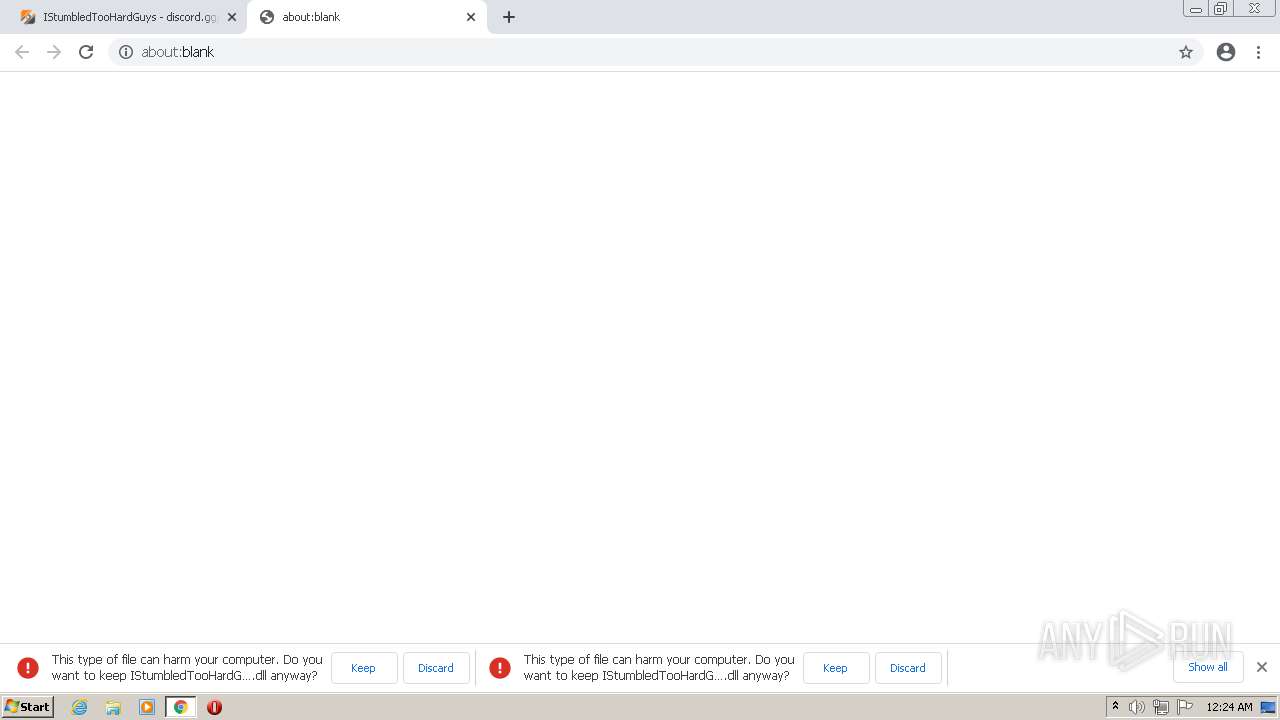Switch to the IStumbledTooHardGuys discord tab
1280x720 pixels.
[x=128, y=17]
